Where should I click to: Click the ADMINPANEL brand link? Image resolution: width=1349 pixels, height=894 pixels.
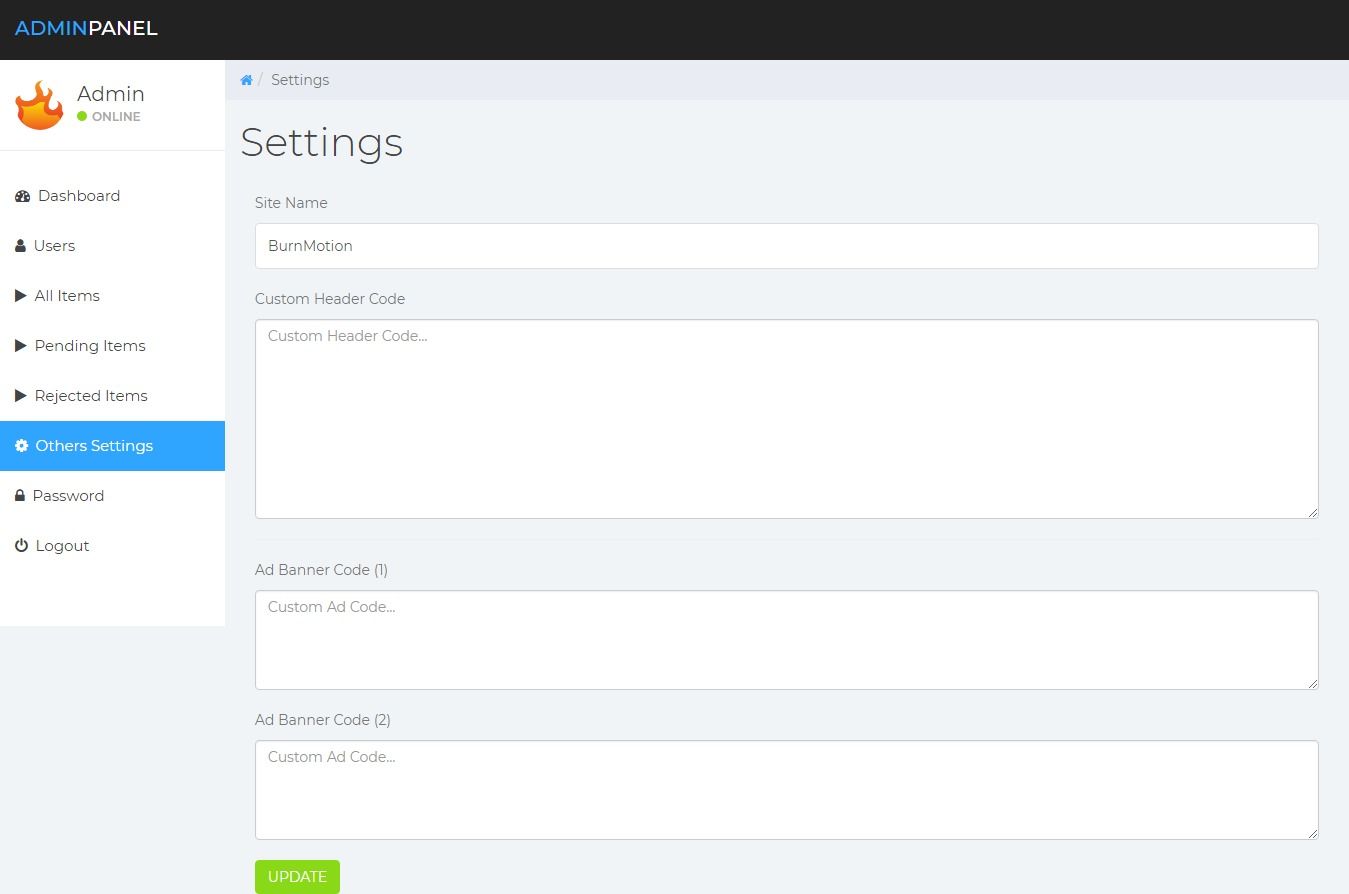pyautogui.click(x=86, y=29)
